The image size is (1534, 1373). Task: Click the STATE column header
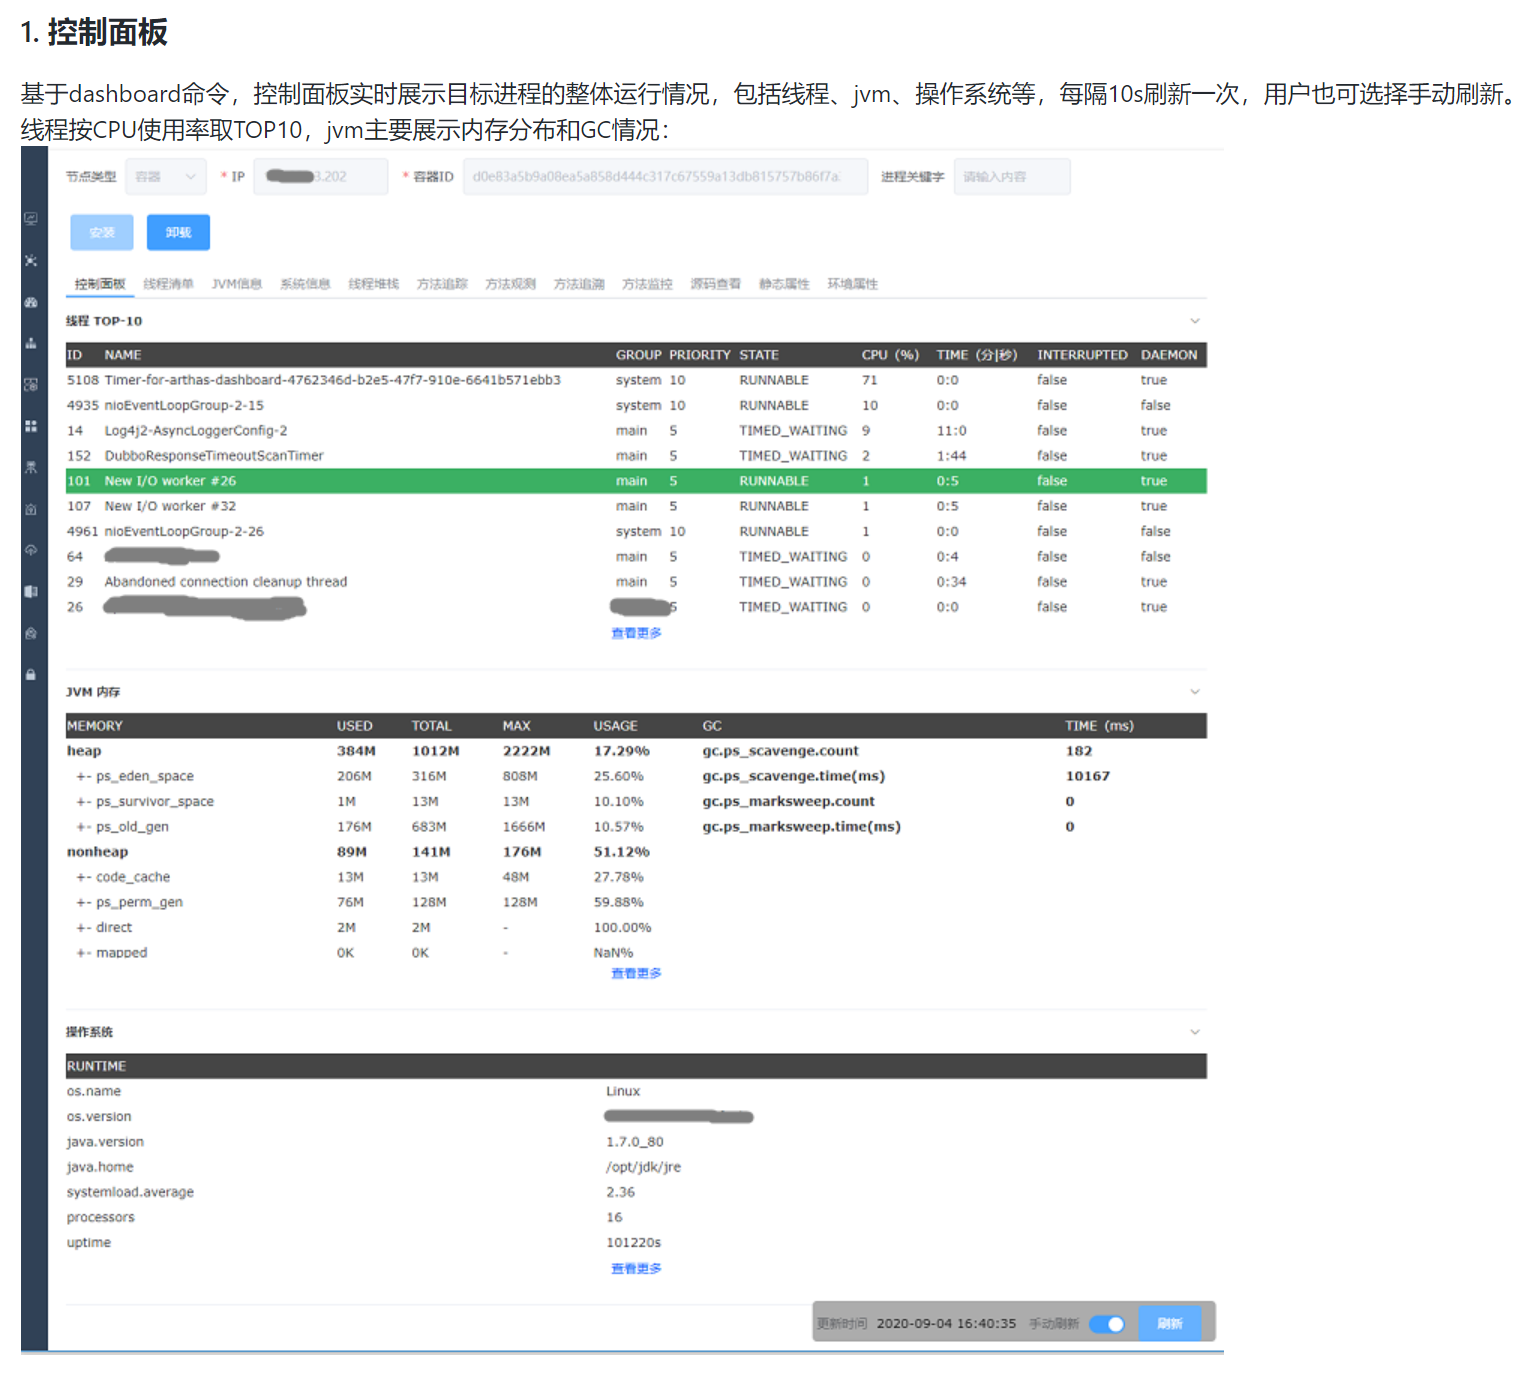click(x=759, y=355)
